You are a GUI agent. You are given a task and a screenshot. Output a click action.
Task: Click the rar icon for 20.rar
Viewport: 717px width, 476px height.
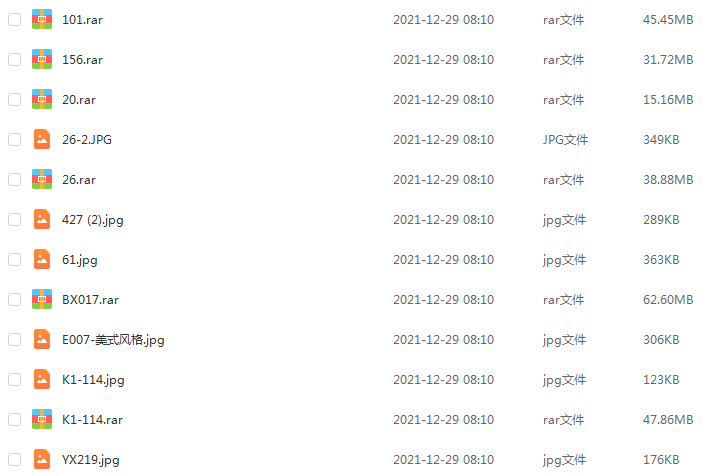tap(42, 99)
